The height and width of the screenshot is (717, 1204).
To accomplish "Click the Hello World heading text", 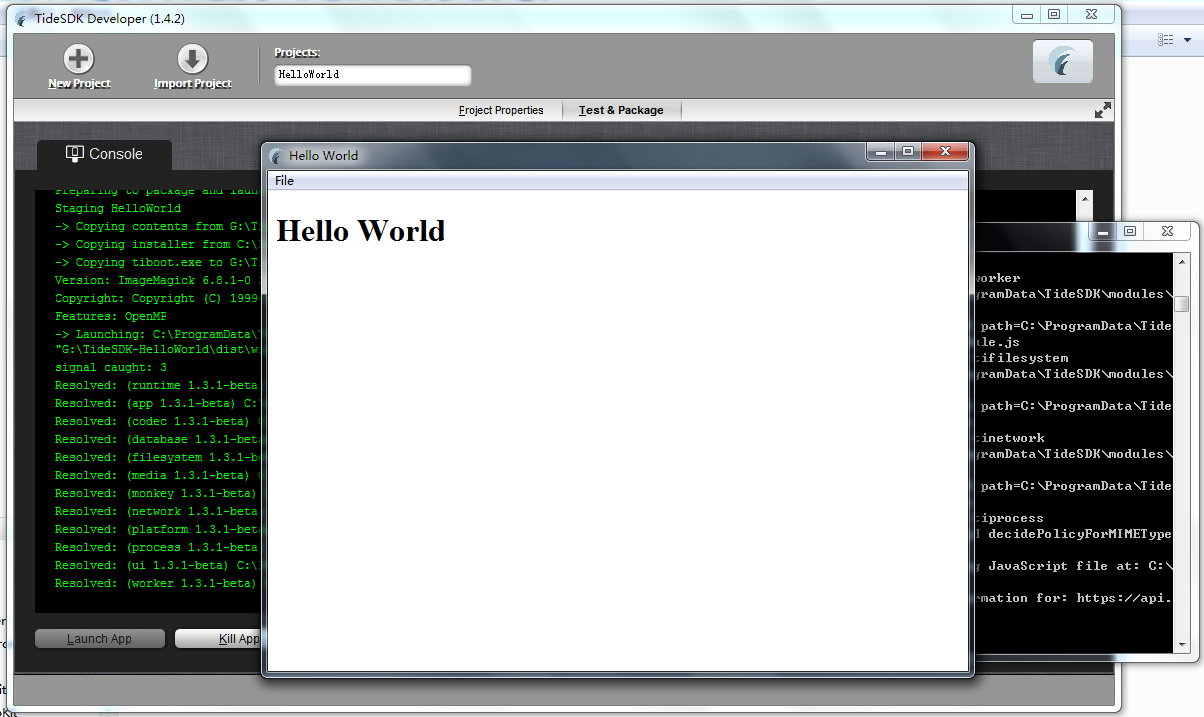I will pos(361,231).
